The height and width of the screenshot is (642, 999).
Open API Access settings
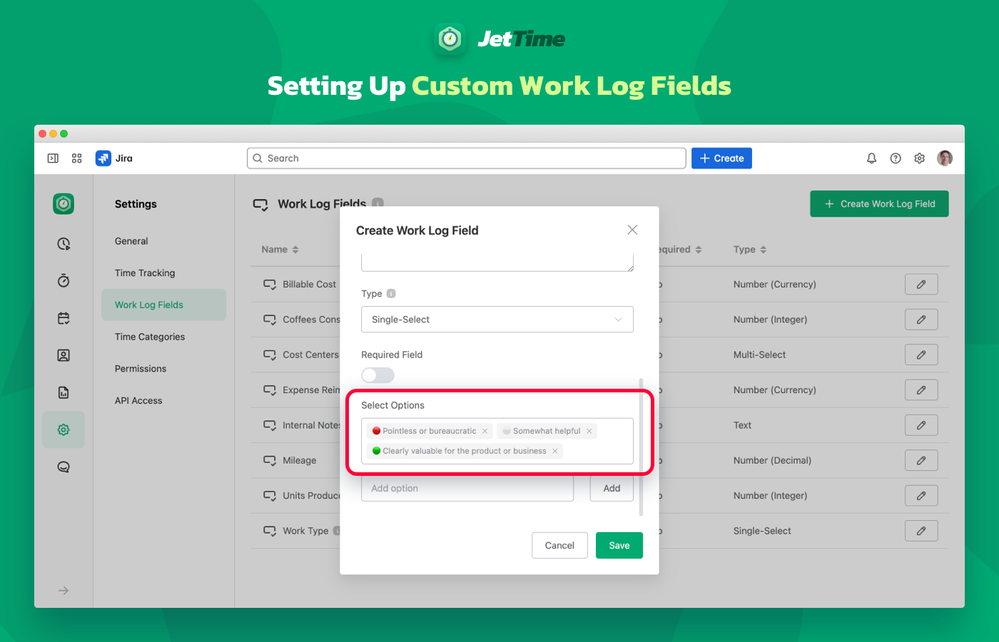(138, 400)
